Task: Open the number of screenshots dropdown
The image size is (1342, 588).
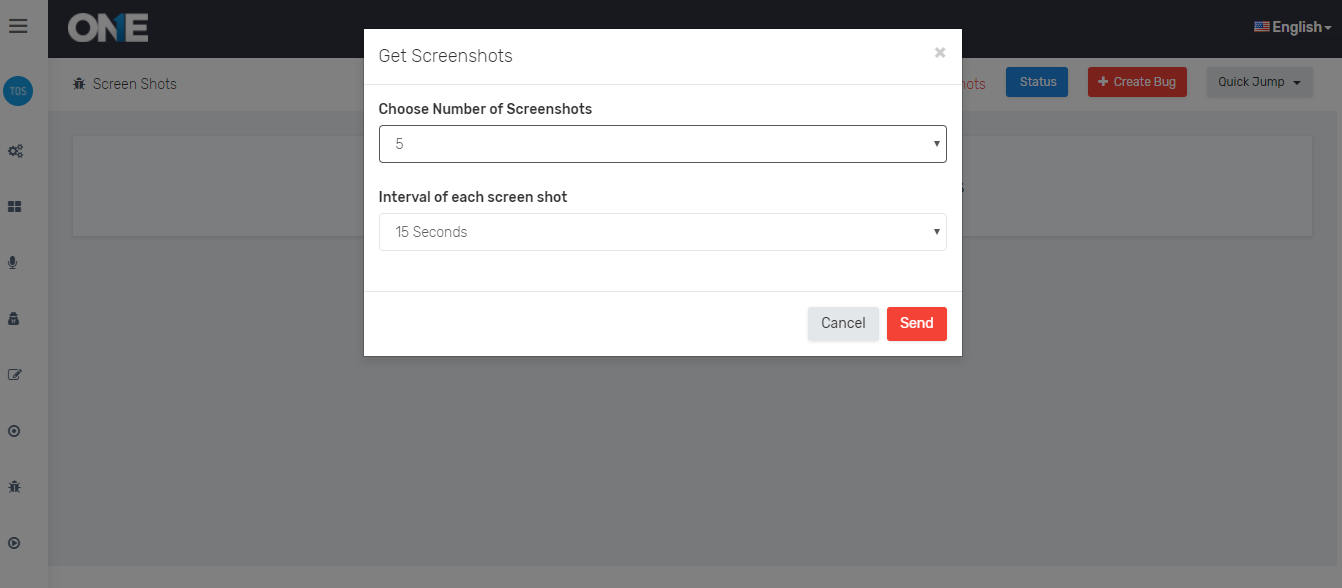Action: 662,143
